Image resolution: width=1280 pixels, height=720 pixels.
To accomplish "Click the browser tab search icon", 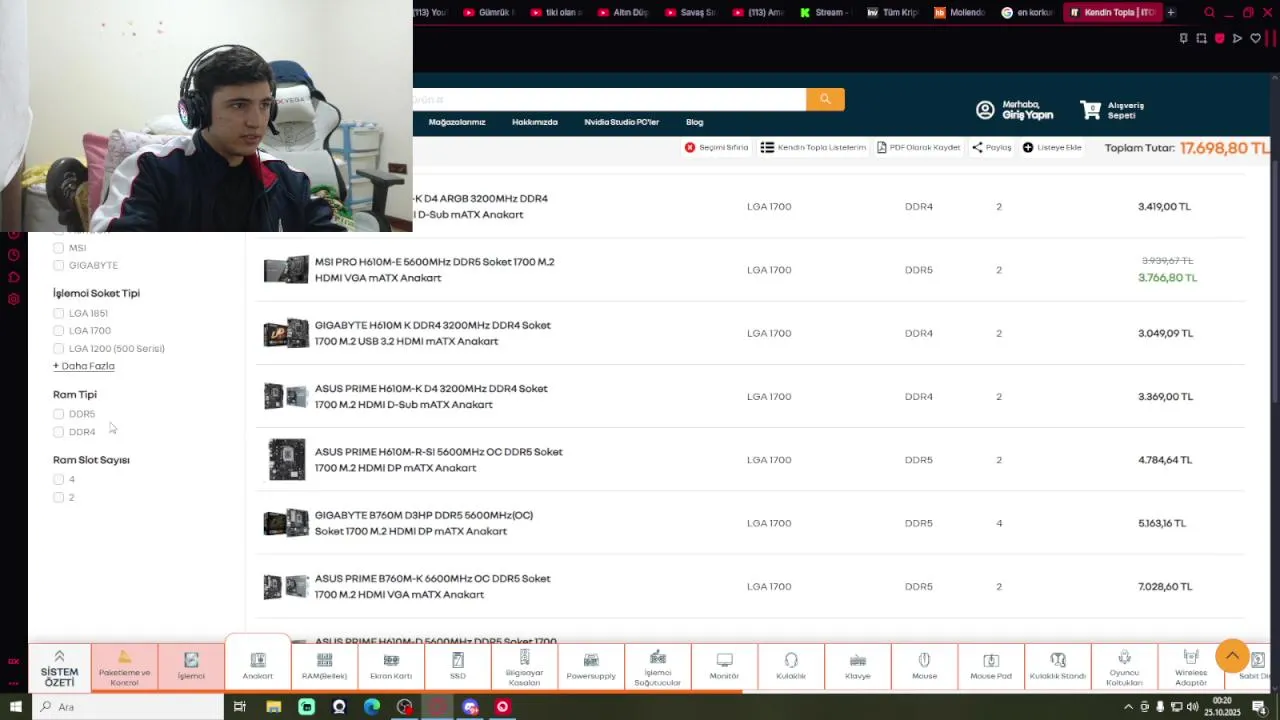I will click(1209, 12).
